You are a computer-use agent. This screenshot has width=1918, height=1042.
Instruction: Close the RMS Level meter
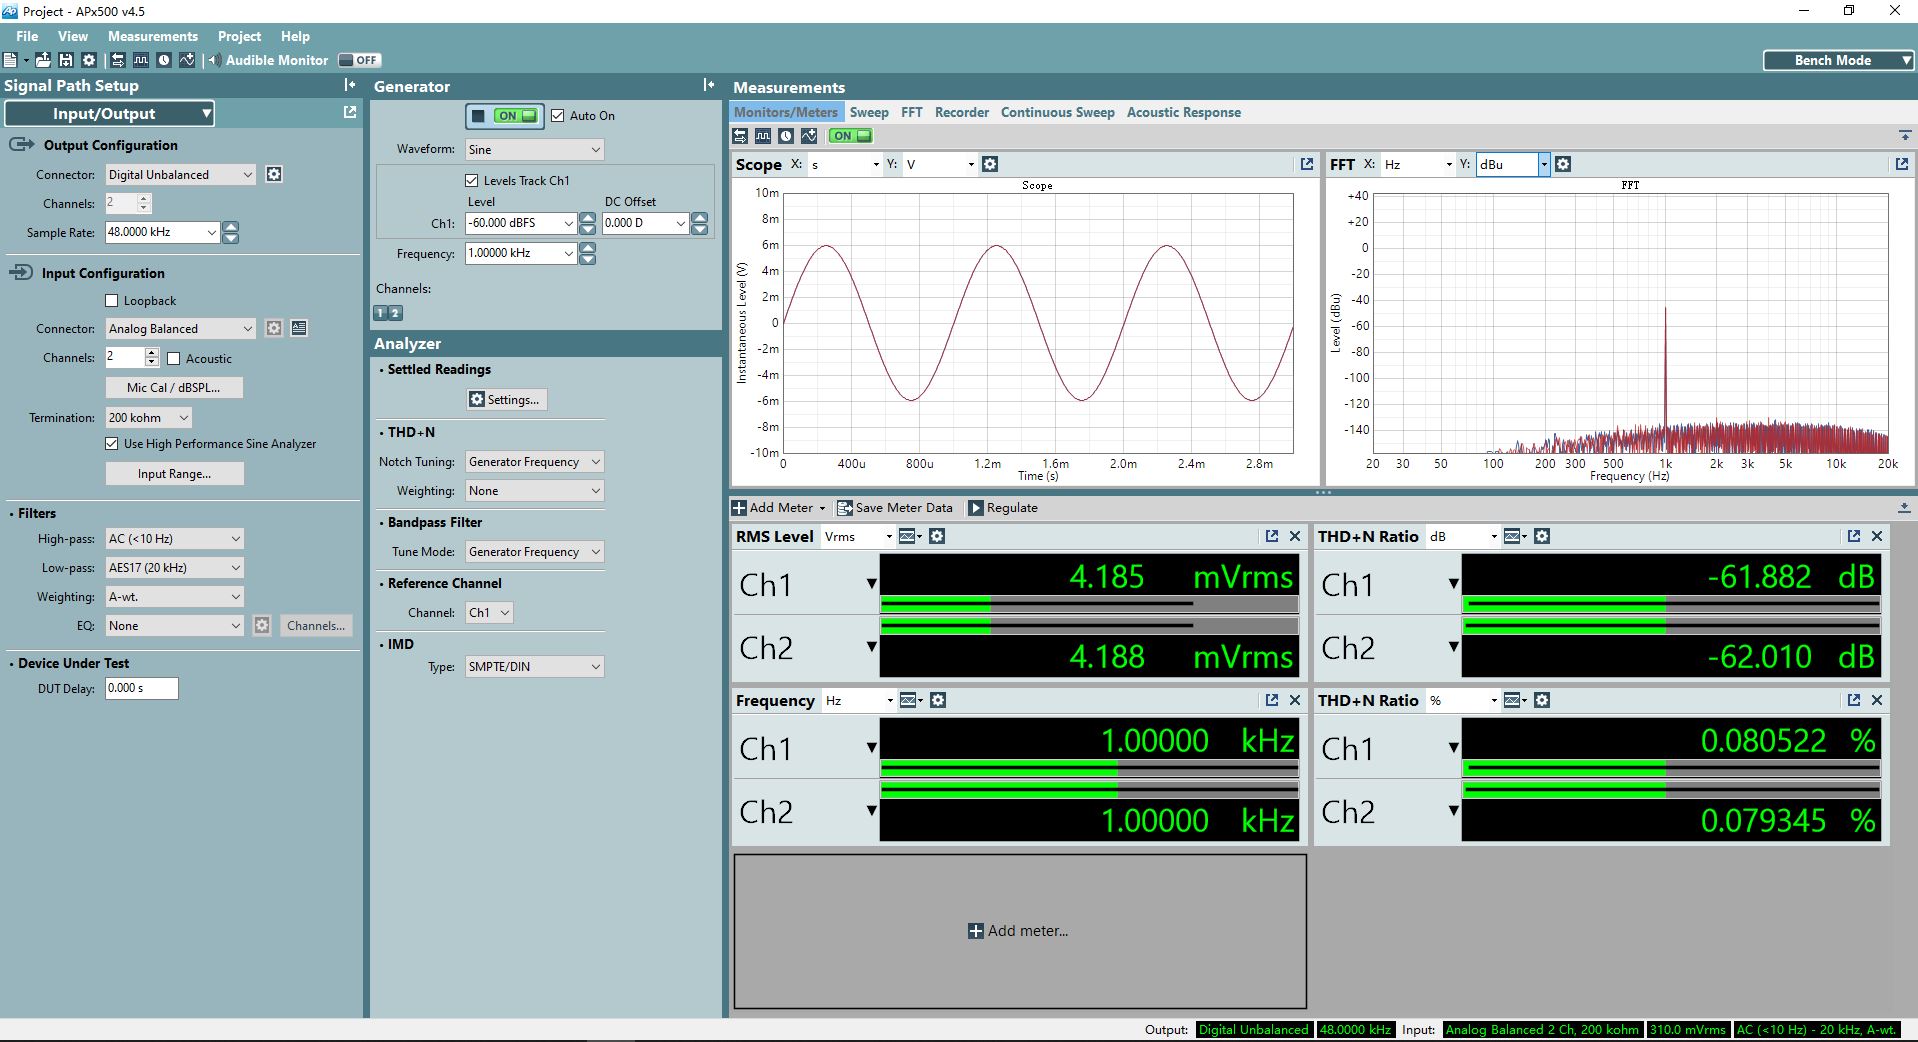pos(1295,536)
